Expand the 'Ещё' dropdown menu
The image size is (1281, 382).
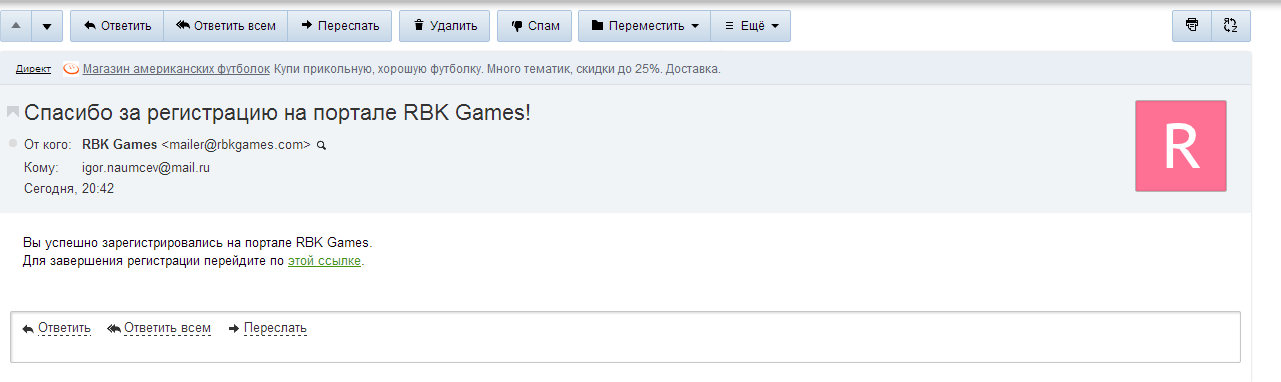point(751,26)
